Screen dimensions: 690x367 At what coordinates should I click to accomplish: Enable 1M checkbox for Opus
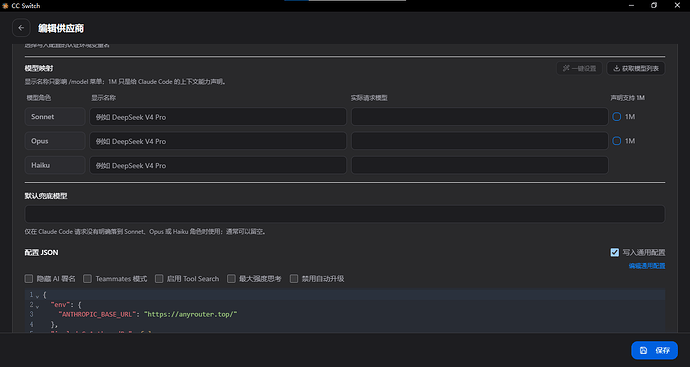(x=617, y=141)
